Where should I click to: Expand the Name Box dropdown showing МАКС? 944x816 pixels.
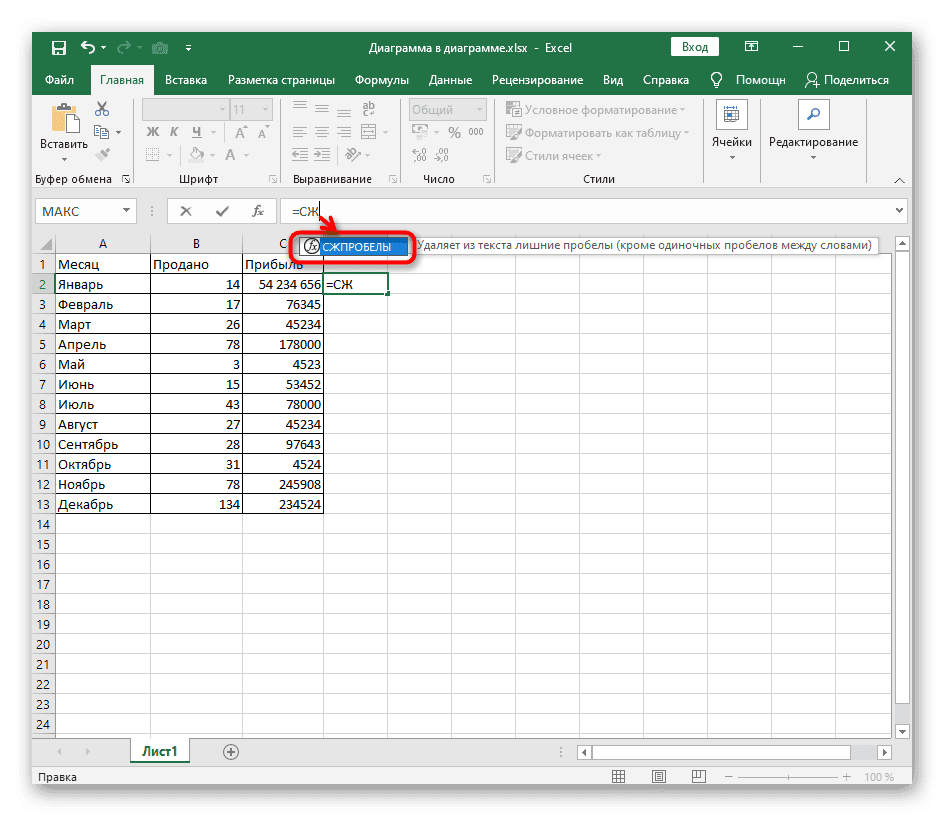(x=126, y=211)
